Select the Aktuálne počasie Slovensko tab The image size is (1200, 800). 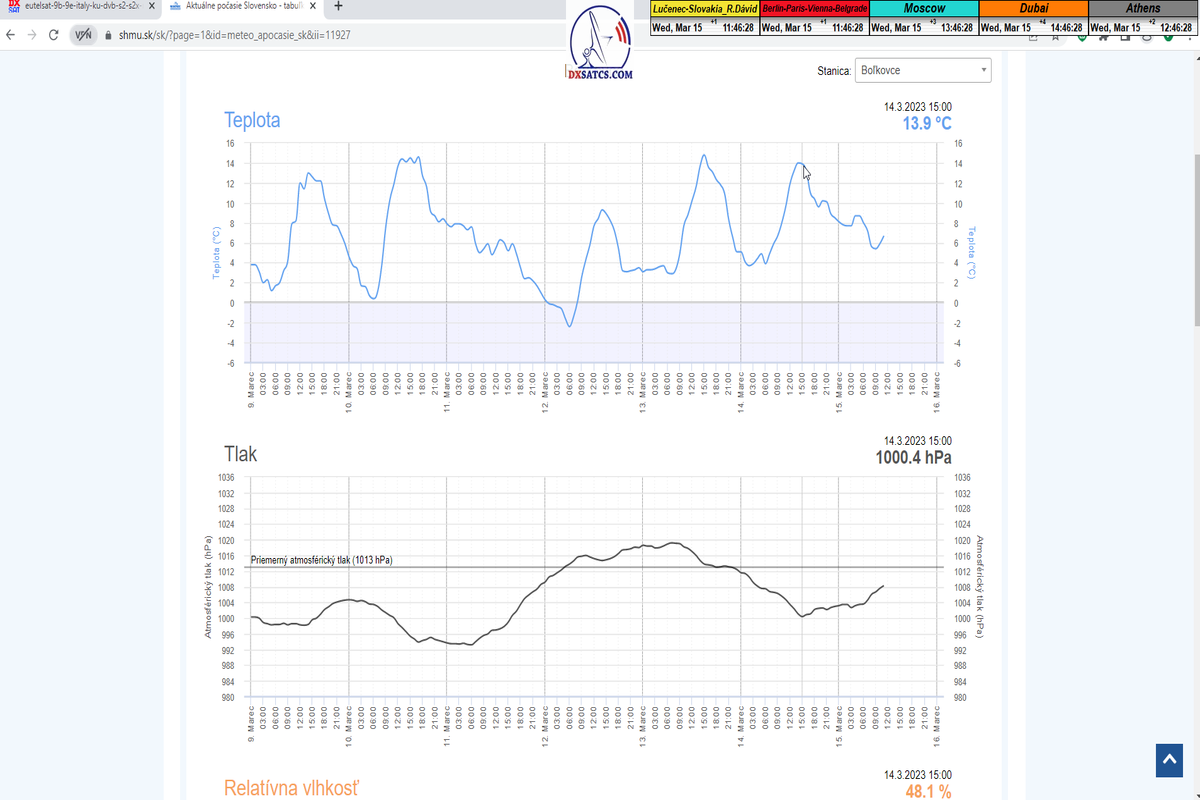[x=240, y=6]
